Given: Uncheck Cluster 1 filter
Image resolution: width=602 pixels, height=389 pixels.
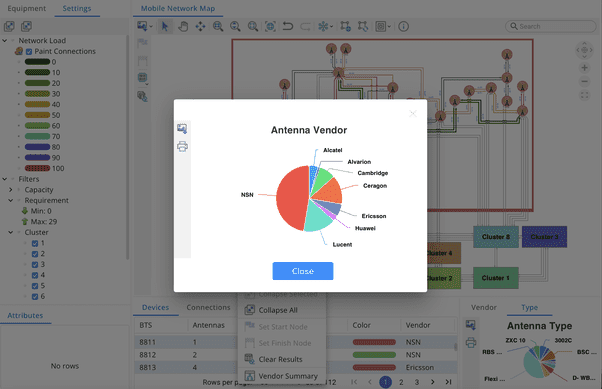Looking at the screenshot, I should click(x=35, y=243).
